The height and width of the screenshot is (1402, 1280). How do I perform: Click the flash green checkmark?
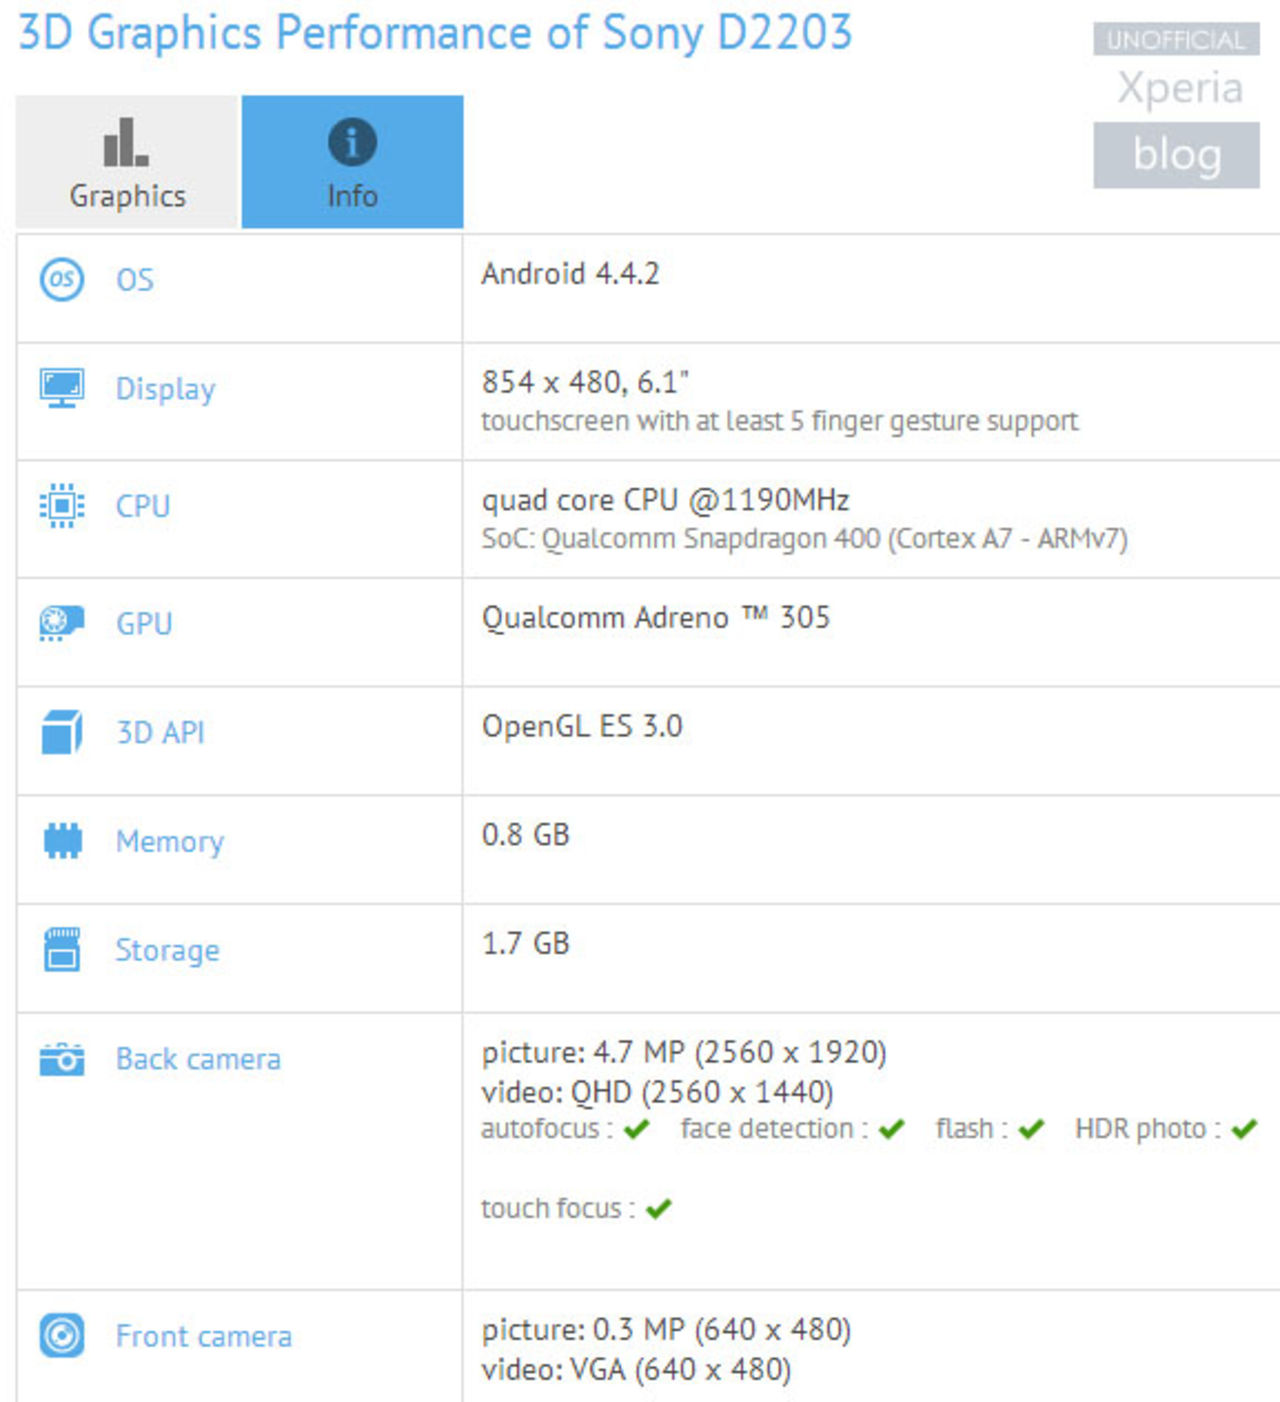(x=1031, y=1129)
